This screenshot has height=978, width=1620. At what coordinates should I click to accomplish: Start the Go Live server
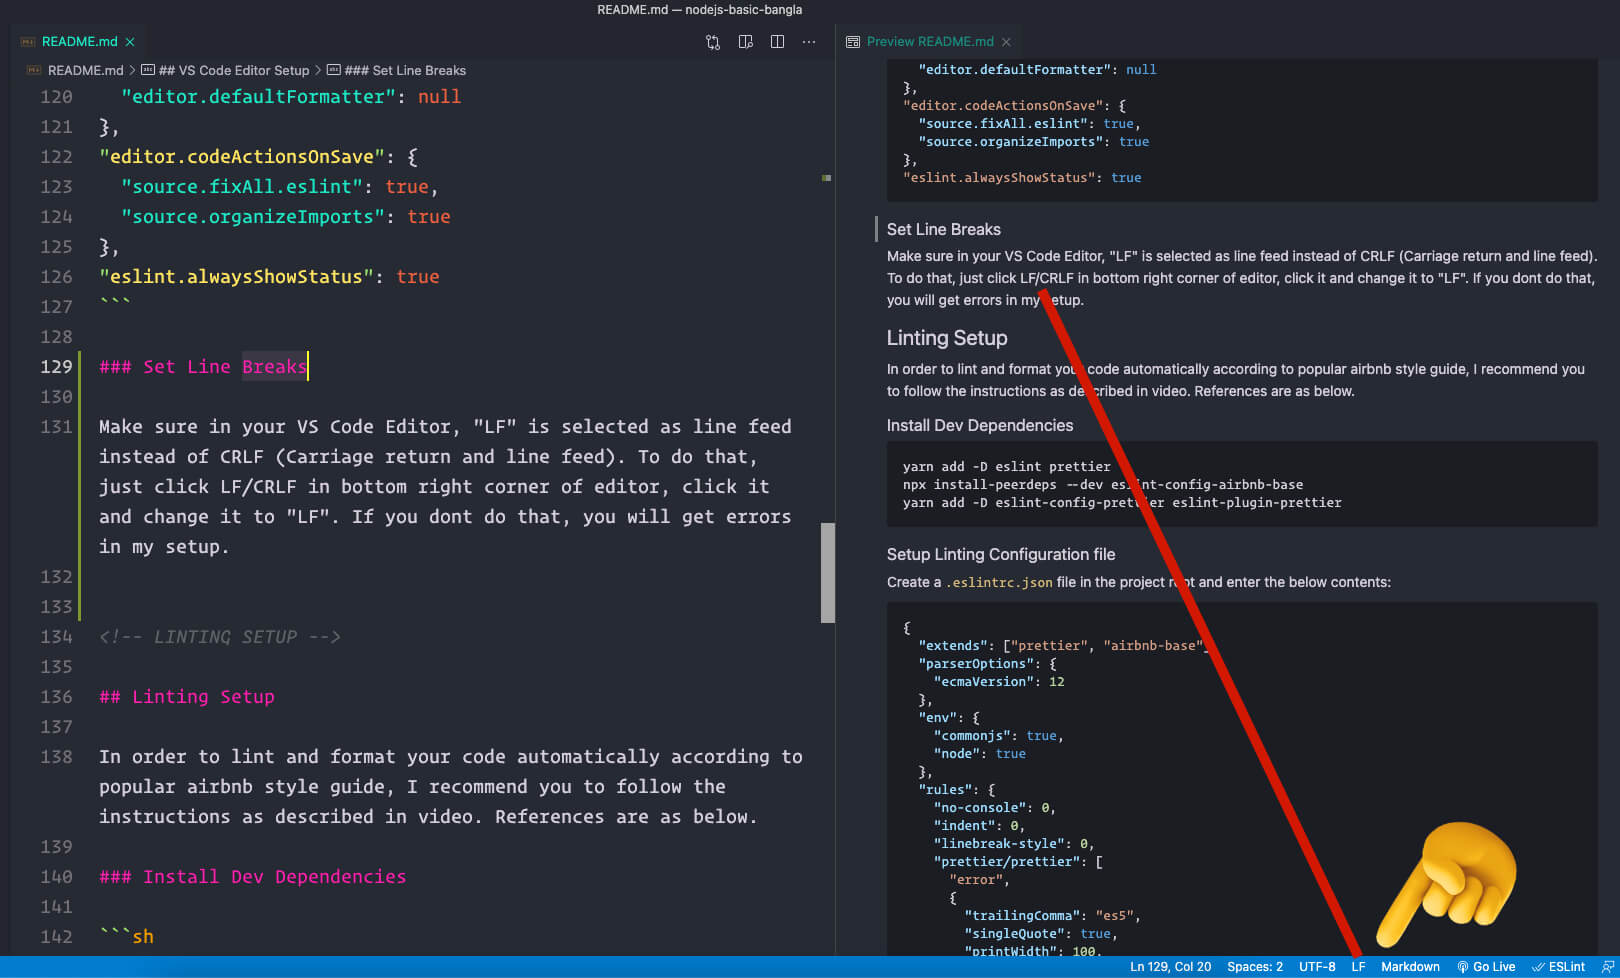[1486, 967]
